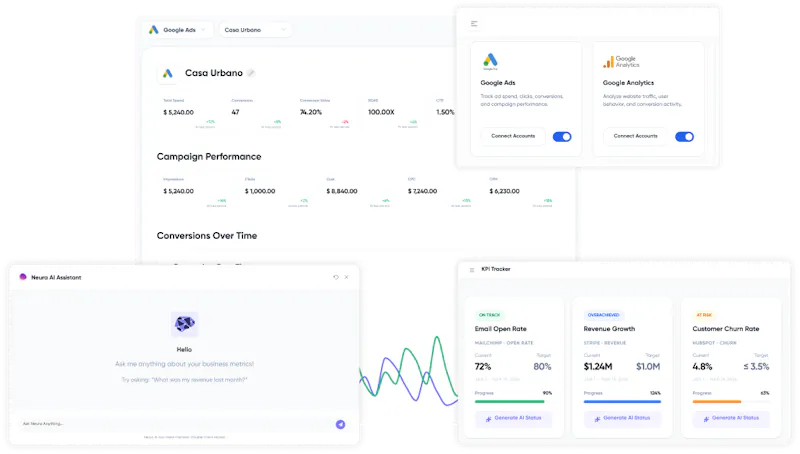Image resolution: width=800 pixels, height=454 pixels.
Task: Click the Neura brain avatar image
Action: pyautogui.click(x=184, y=323)
